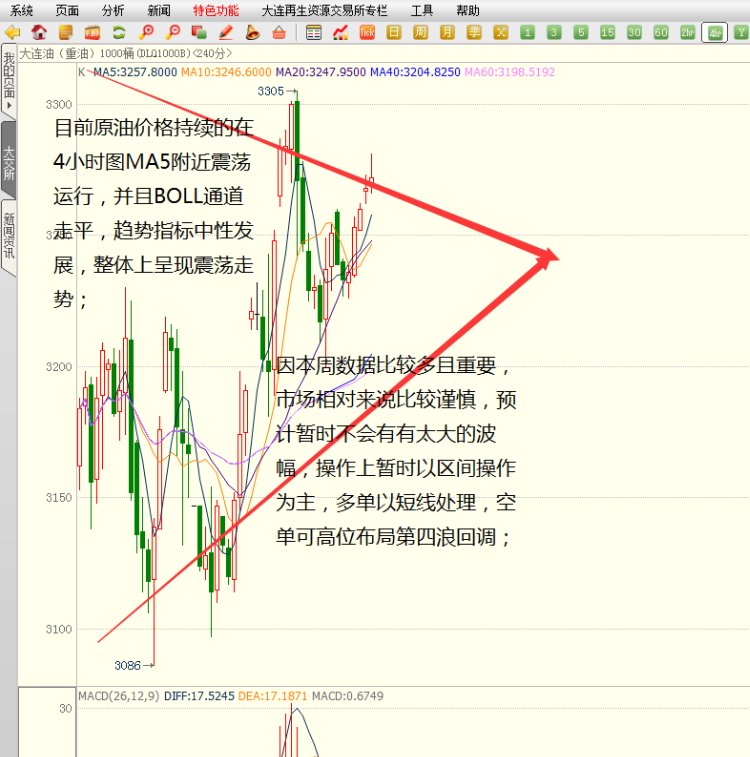
Task: Click the MA60:3198.5192 indicator label
Action: [510, 72]
